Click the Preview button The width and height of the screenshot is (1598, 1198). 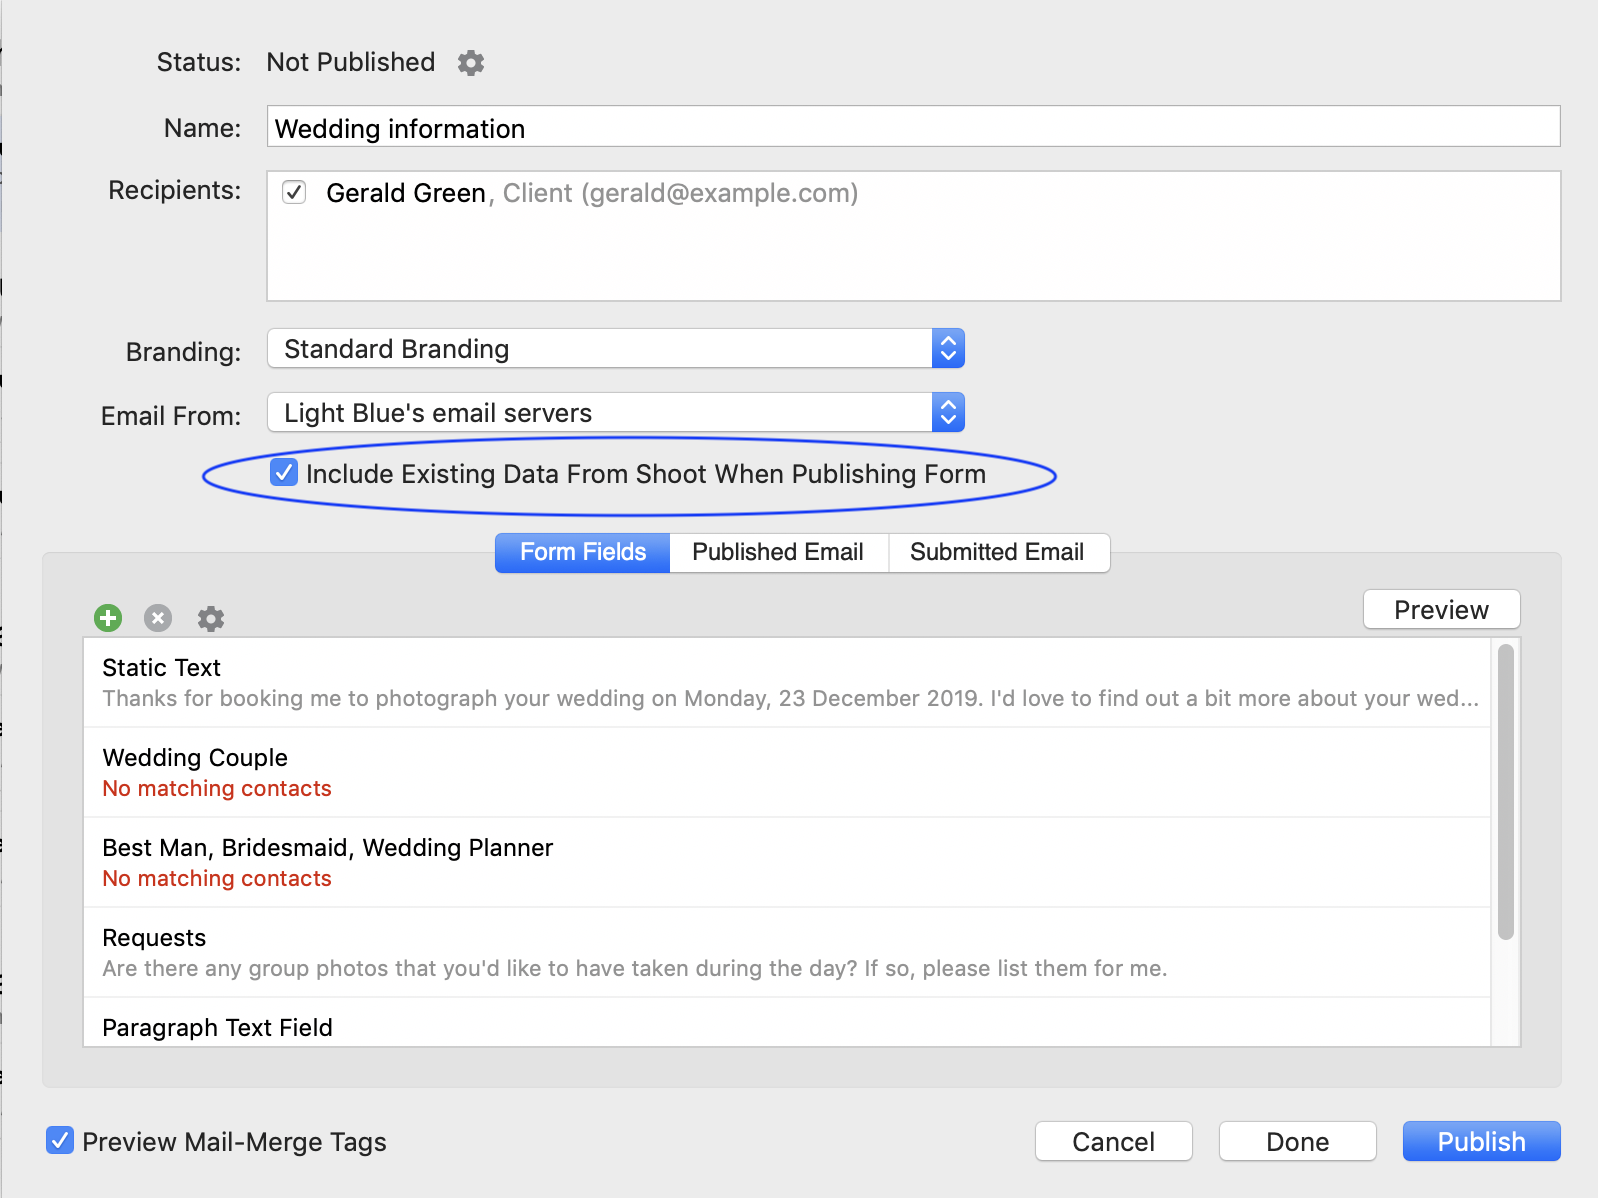(1441, 610)
